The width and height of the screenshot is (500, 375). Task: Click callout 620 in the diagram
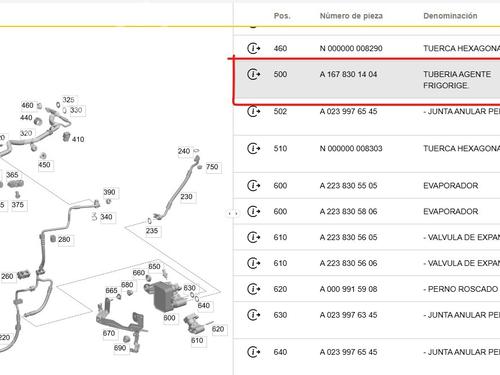[218, 329]
